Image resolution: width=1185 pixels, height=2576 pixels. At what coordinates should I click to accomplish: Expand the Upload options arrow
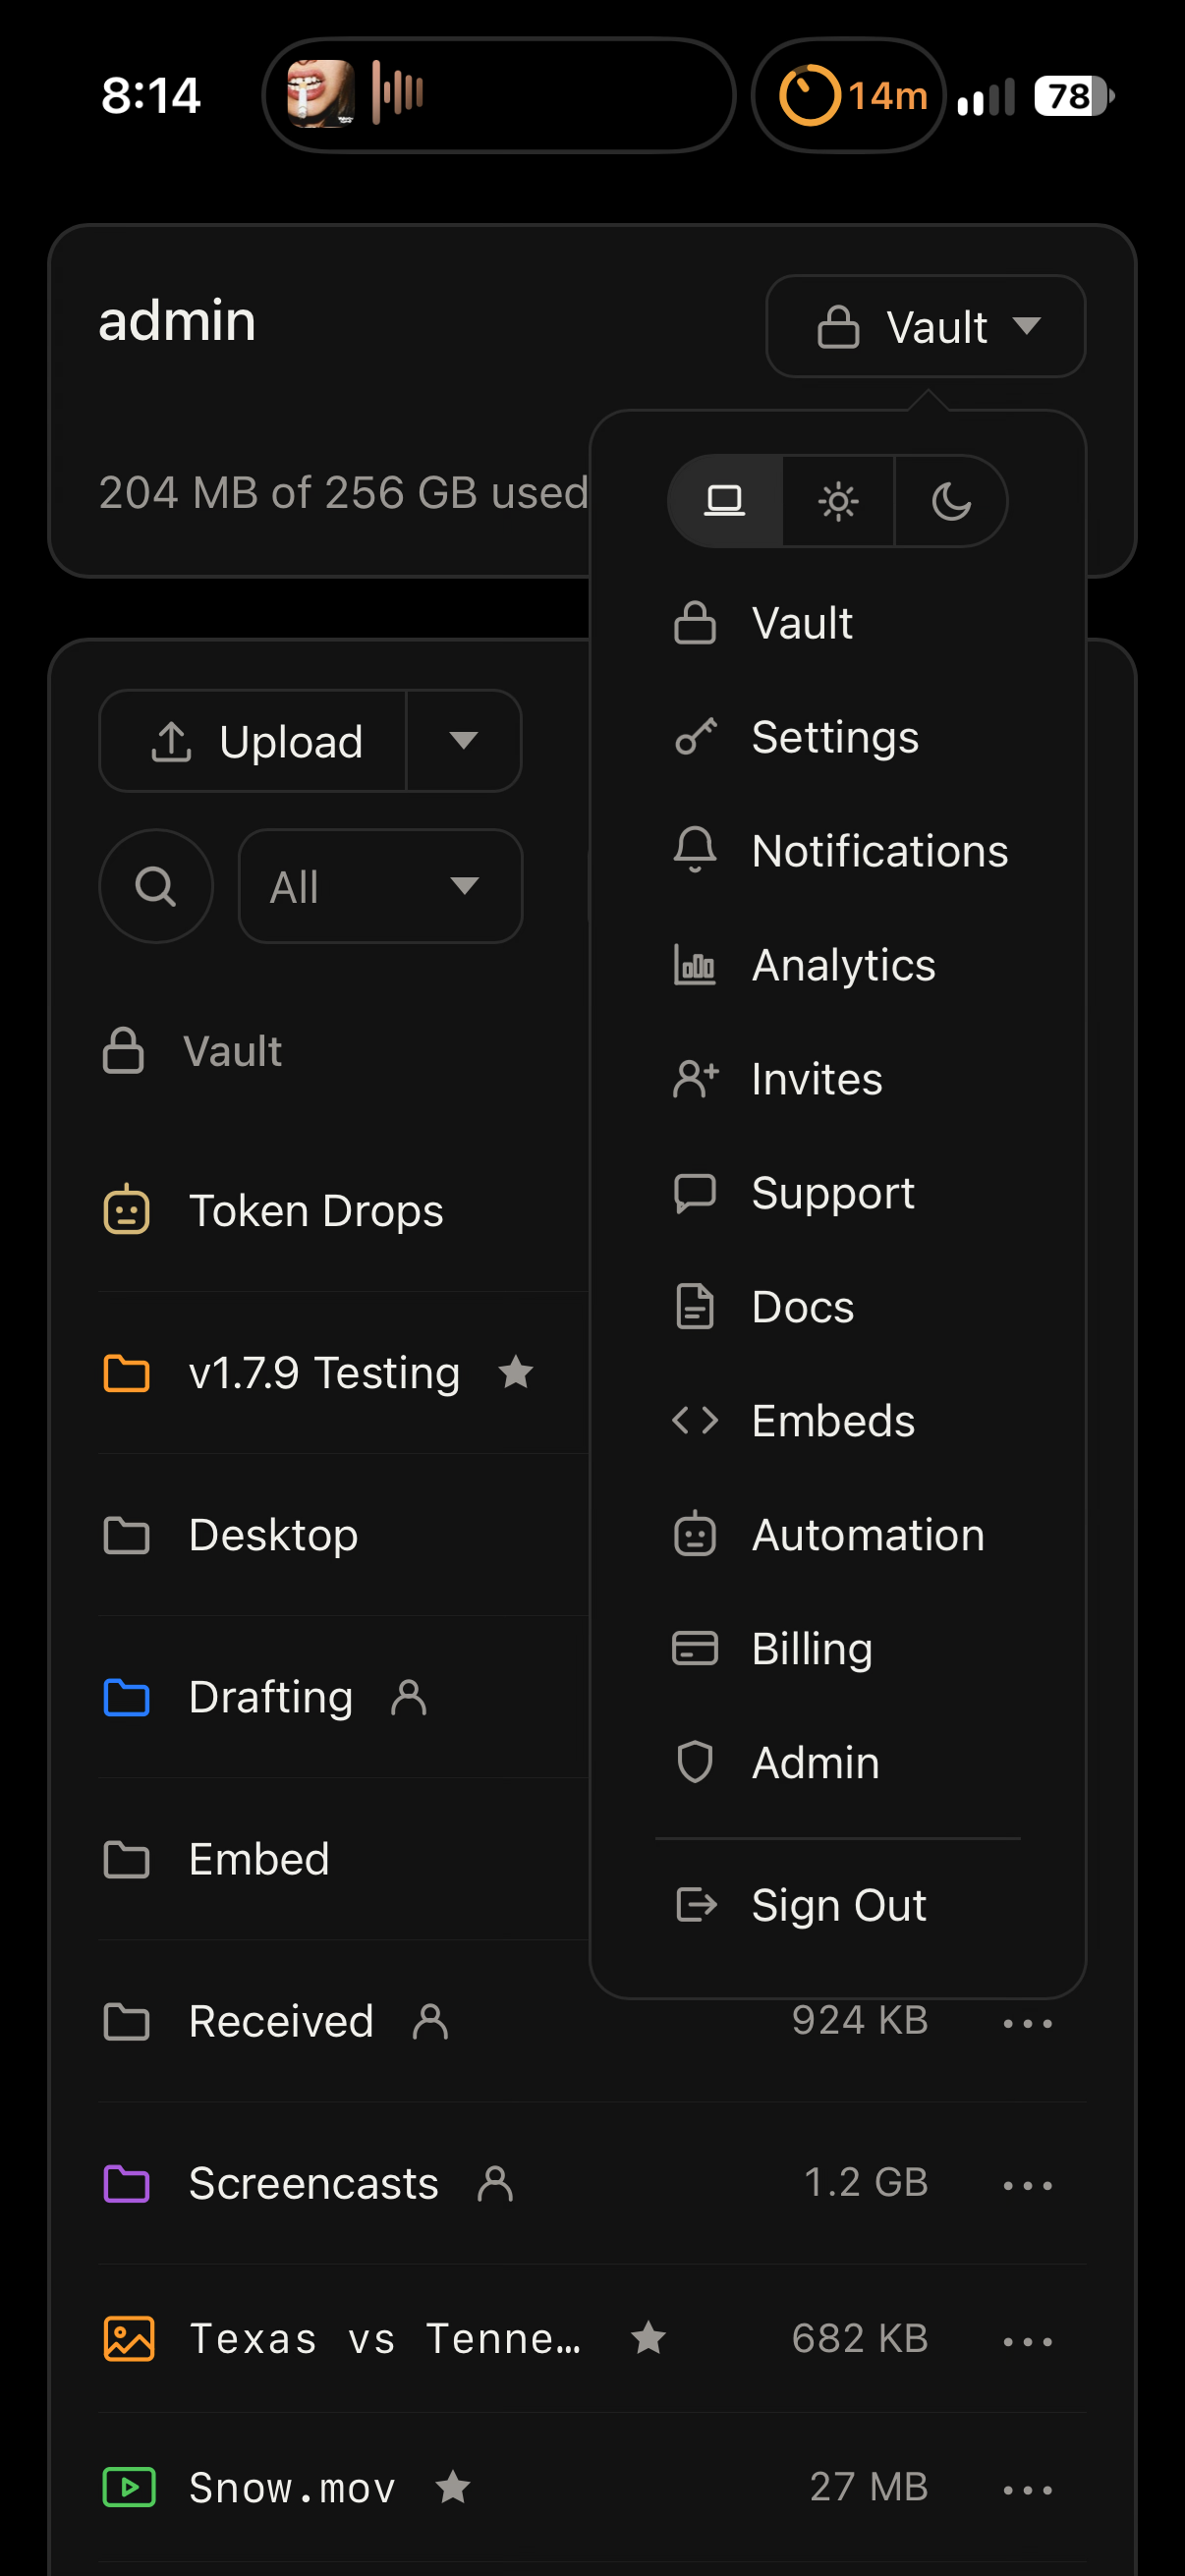(x=464, y=741)
